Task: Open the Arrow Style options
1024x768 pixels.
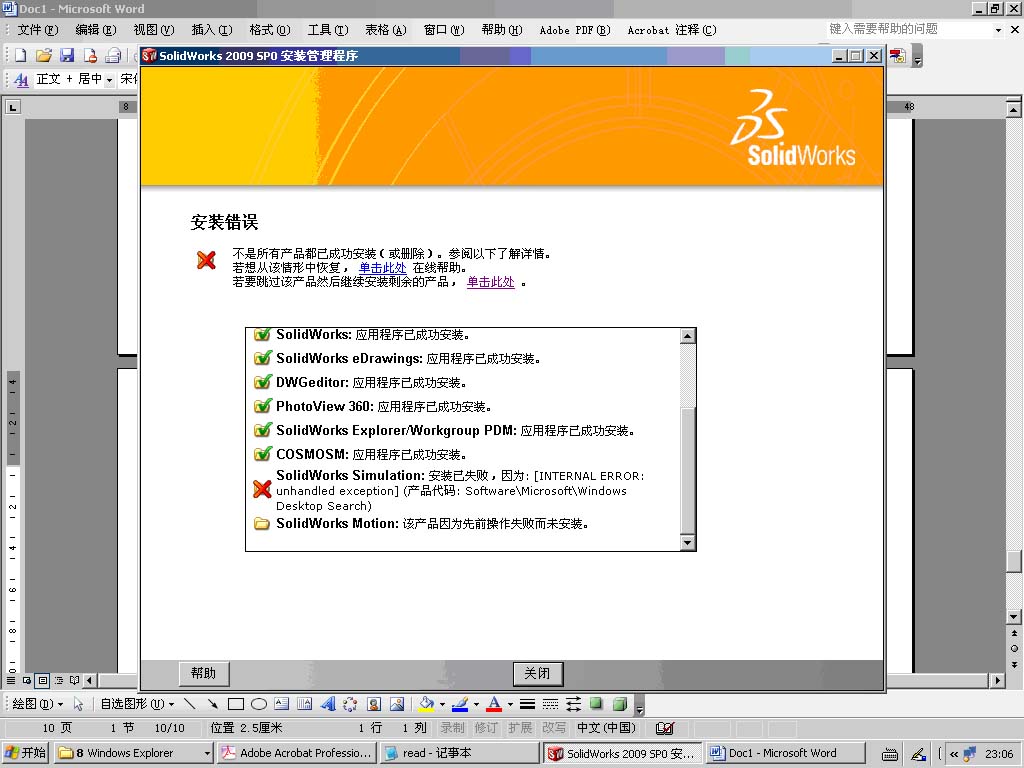Action: coord(573,704)
